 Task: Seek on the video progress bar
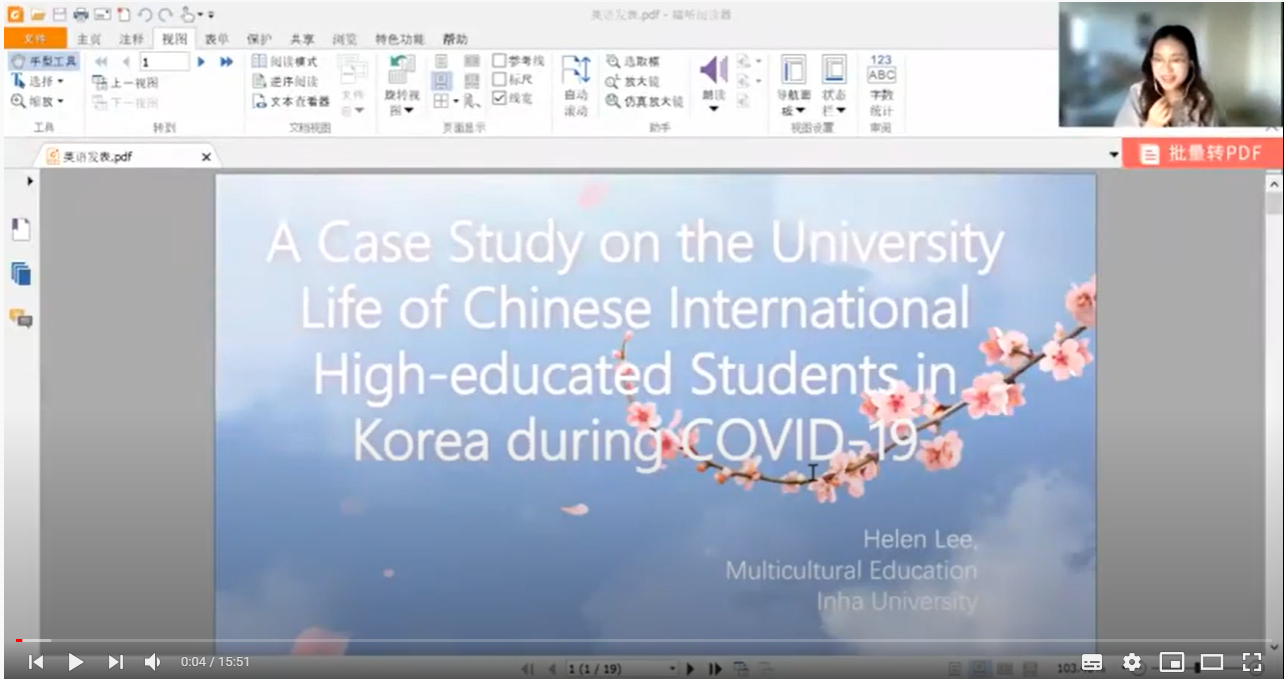pos(642,640)
